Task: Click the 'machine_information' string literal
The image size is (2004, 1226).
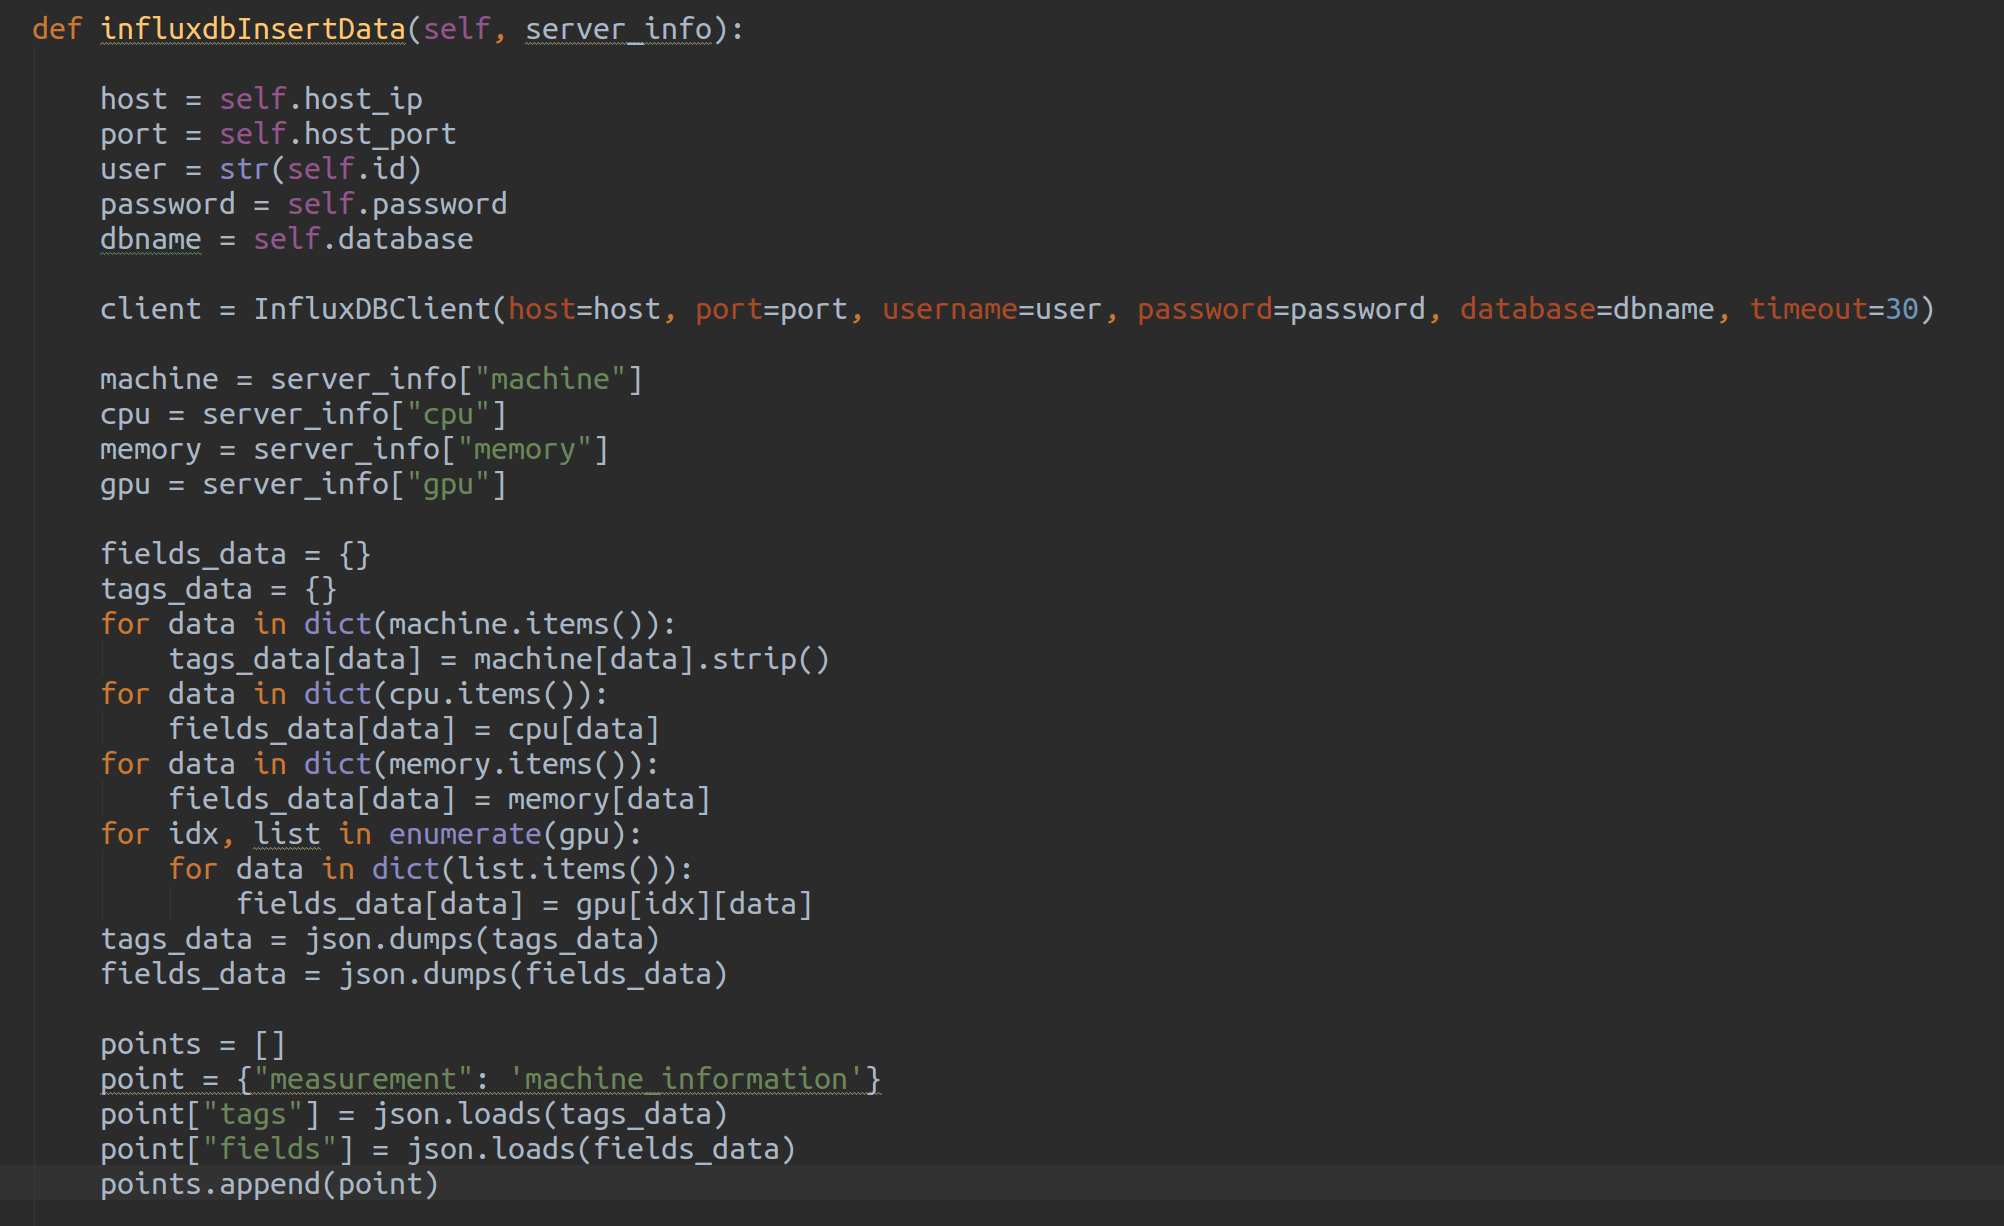Action: point(686,1079)
